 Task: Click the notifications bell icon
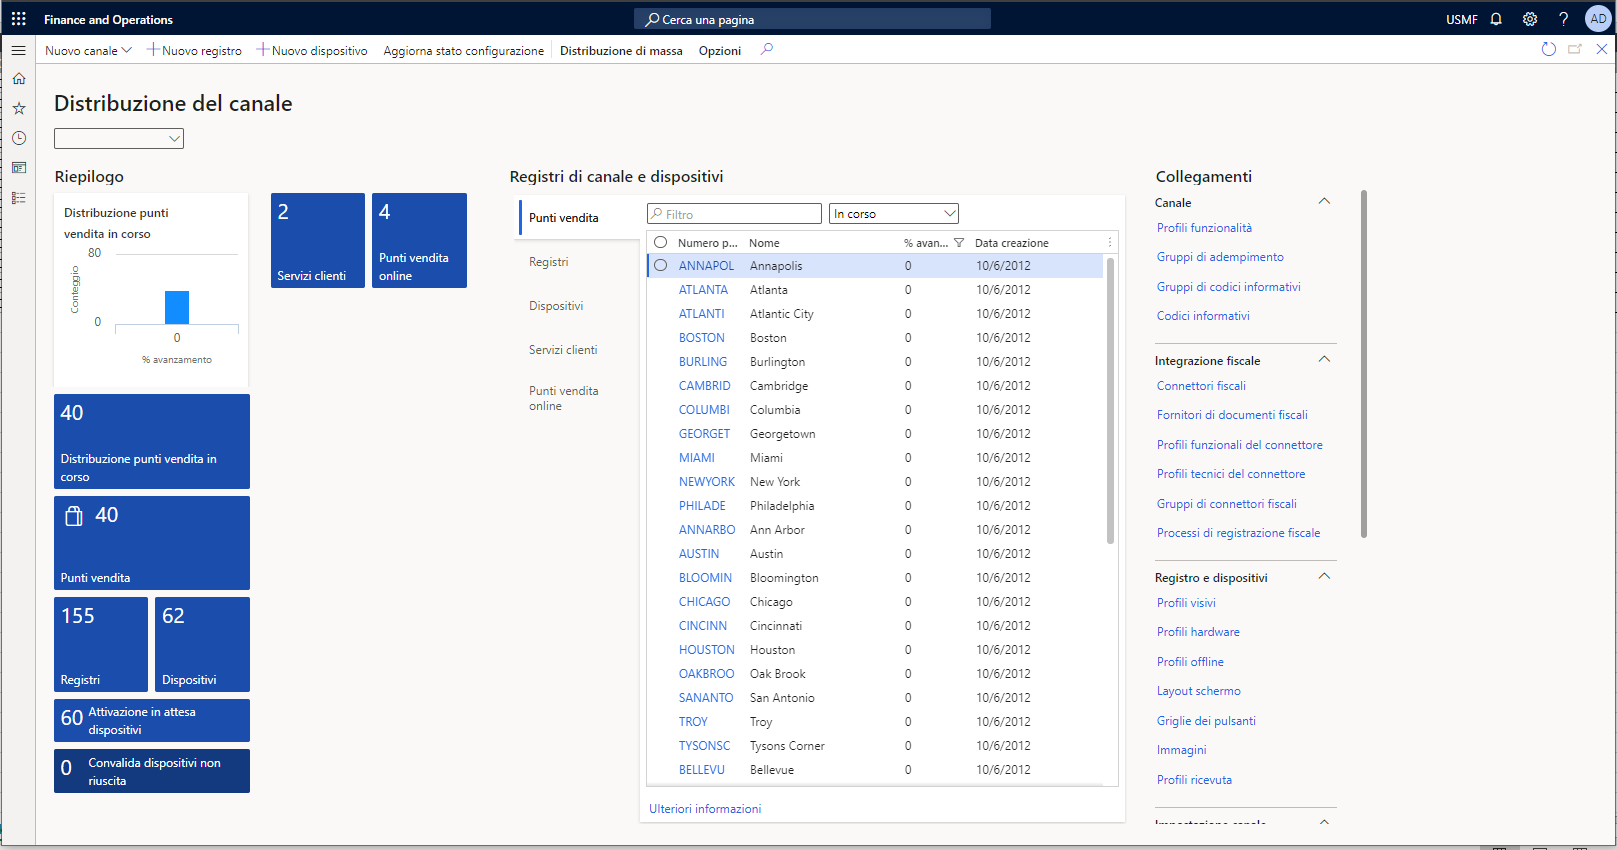[1496, 19]
